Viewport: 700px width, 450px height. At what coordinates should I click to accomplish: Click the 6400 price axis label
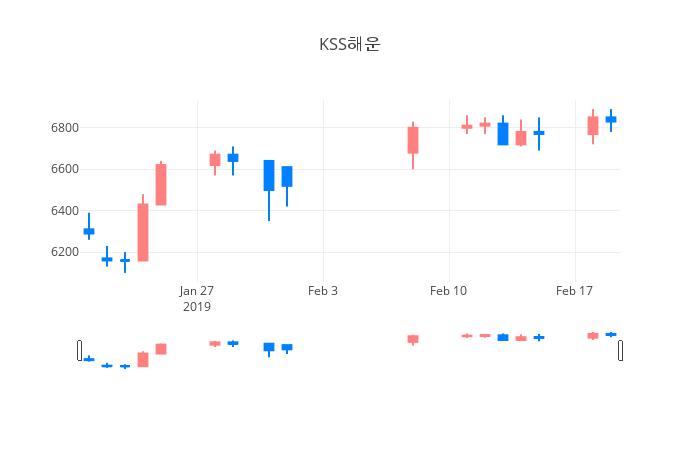65,211
